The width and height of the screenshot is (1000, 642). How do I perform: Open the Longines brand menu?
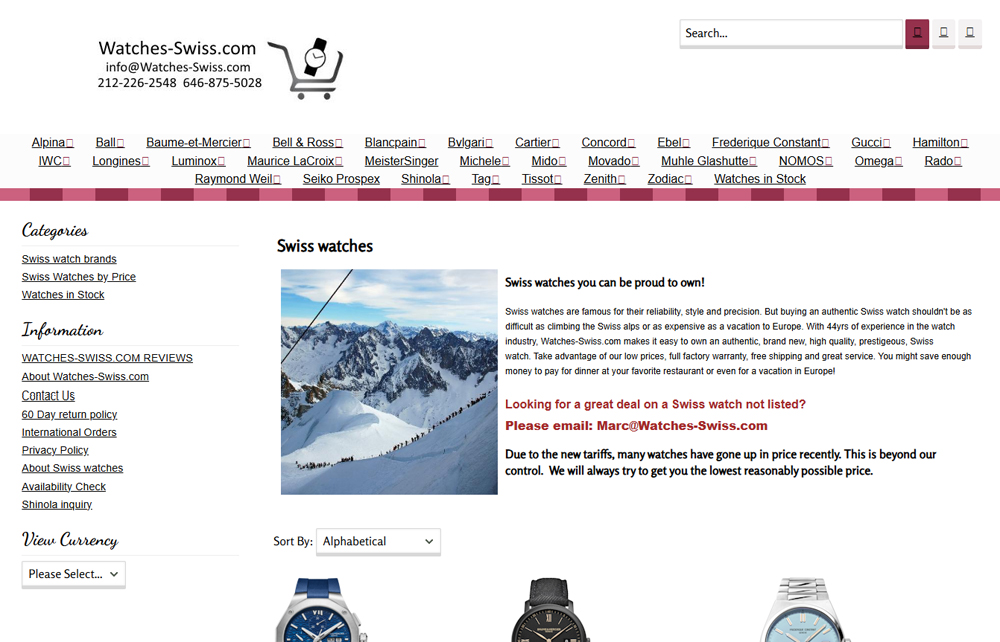click(x=121, y=161)
